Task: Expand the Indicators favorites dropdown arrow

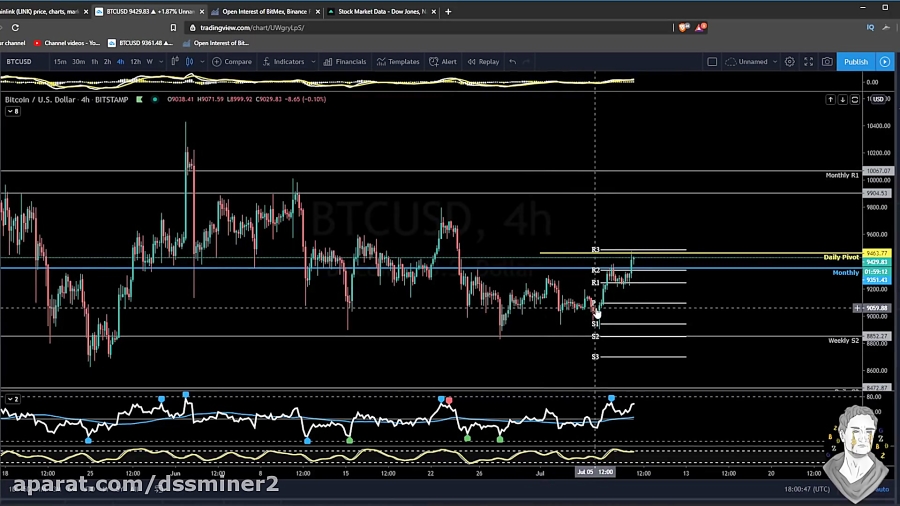Action: [x=313, y=62]
